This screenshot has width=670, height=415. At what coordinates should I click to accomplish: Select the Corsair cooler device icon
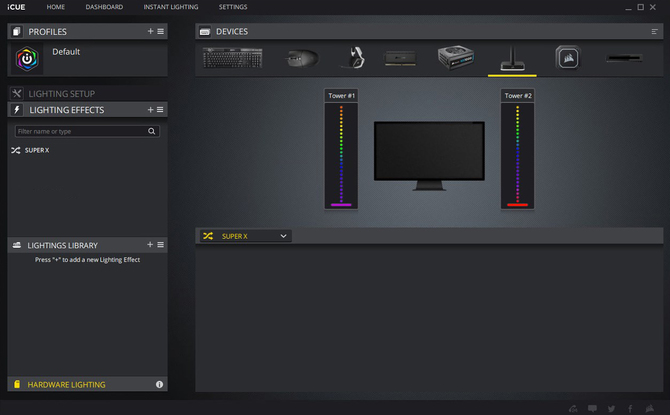click(568, 58)
